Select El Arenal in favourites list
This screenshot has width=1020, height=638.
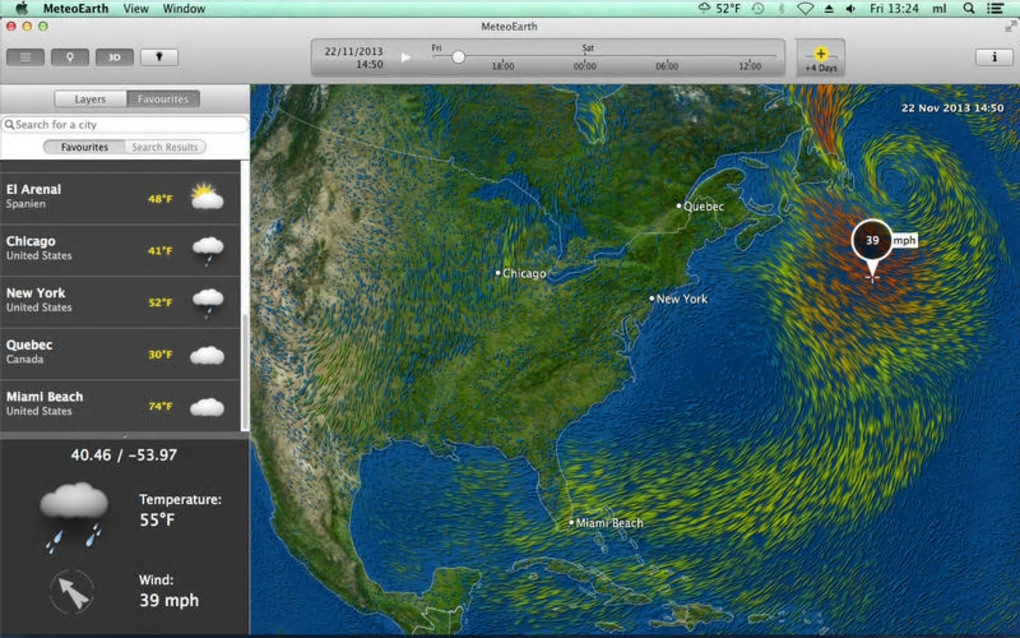tap(120, 198)
